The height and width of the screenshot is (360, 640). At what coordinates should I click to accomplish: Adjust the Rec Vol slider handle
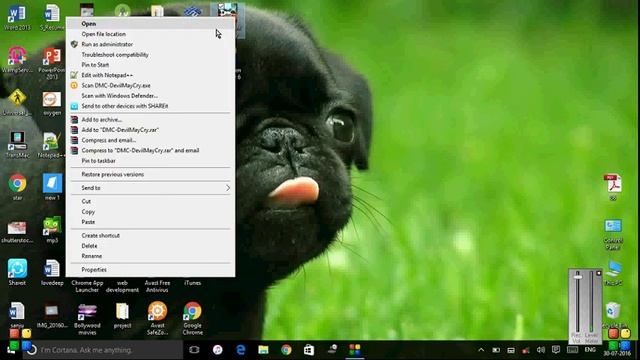coord(578,277)
